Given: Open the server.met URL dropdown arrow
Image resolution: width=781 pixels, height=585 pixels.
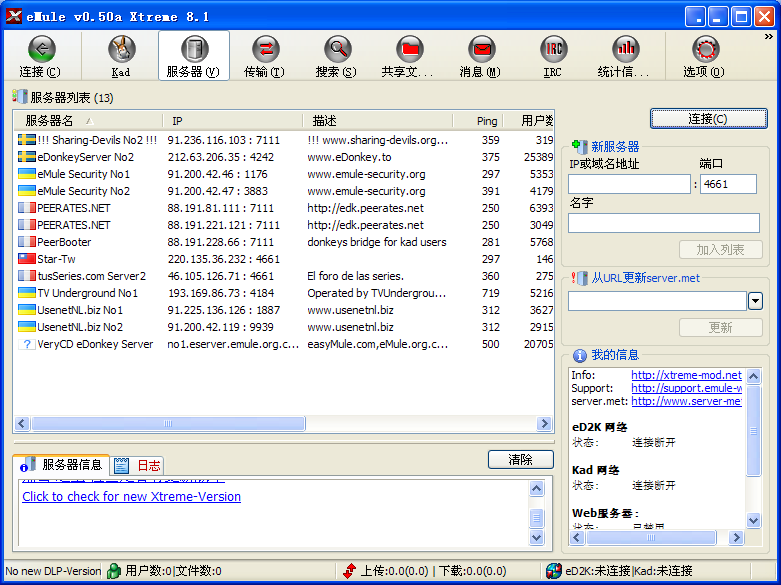Looking at the screenshot, I should (x=755, y=301).
